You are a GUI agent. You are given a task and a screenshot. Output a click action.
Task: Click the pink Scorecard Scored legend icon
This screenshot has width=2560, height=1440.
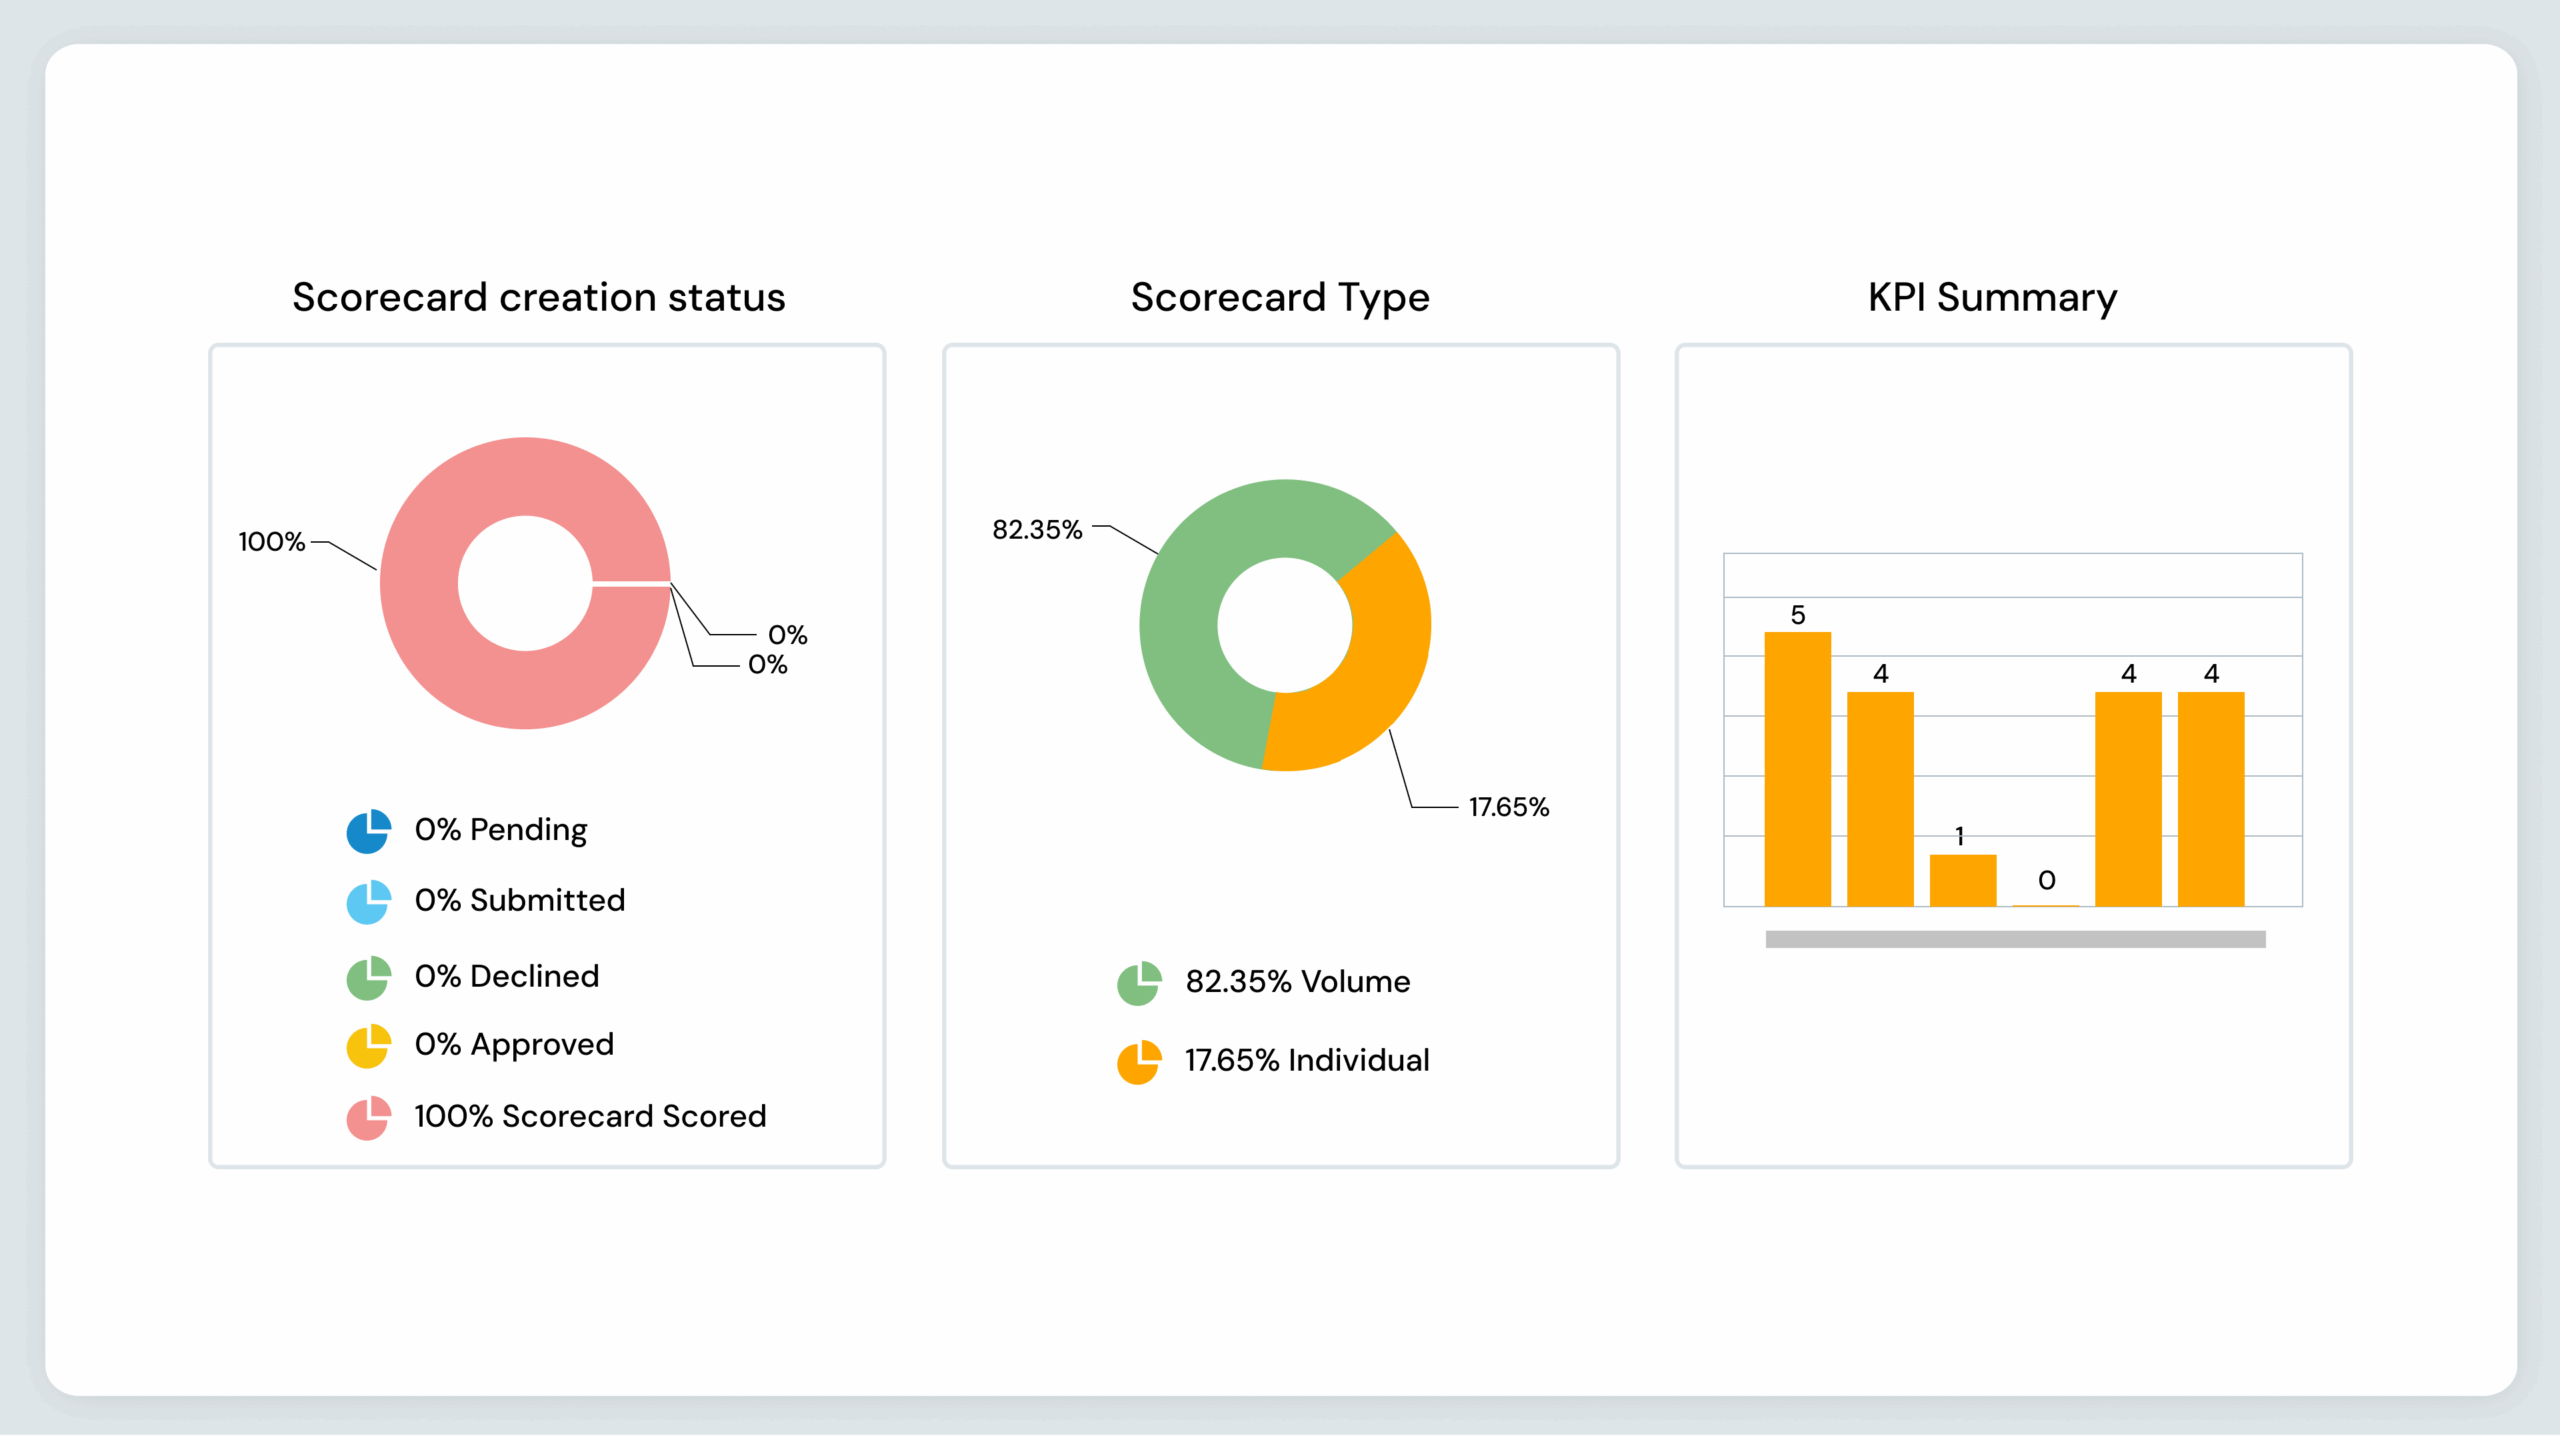[x=368, y=1117]
